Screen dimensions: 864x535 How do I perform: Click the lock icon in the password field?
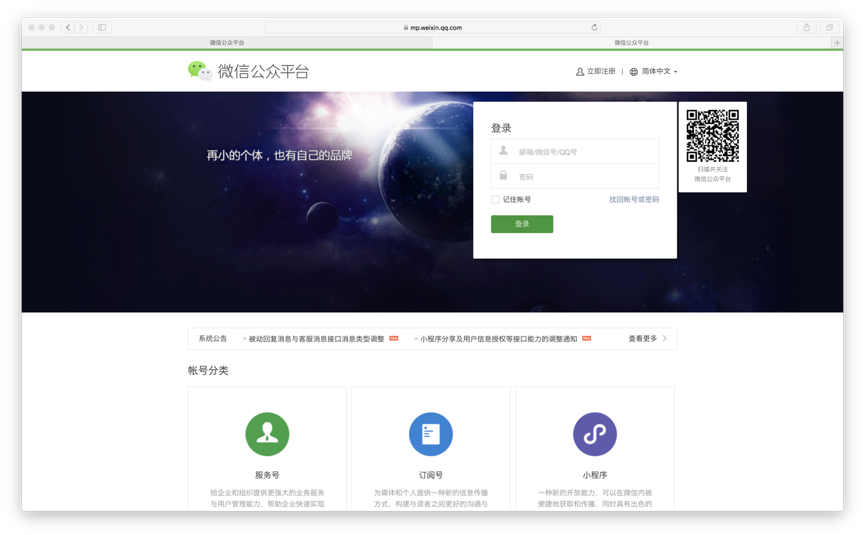click(503, 175)
